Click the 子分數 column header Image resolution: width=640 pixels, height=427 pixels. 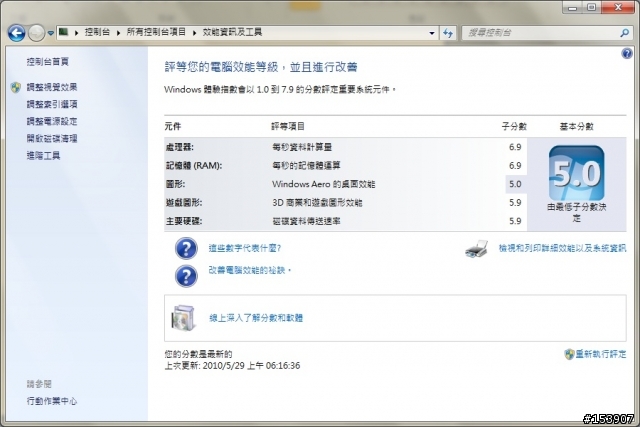[x=514, y=127]
